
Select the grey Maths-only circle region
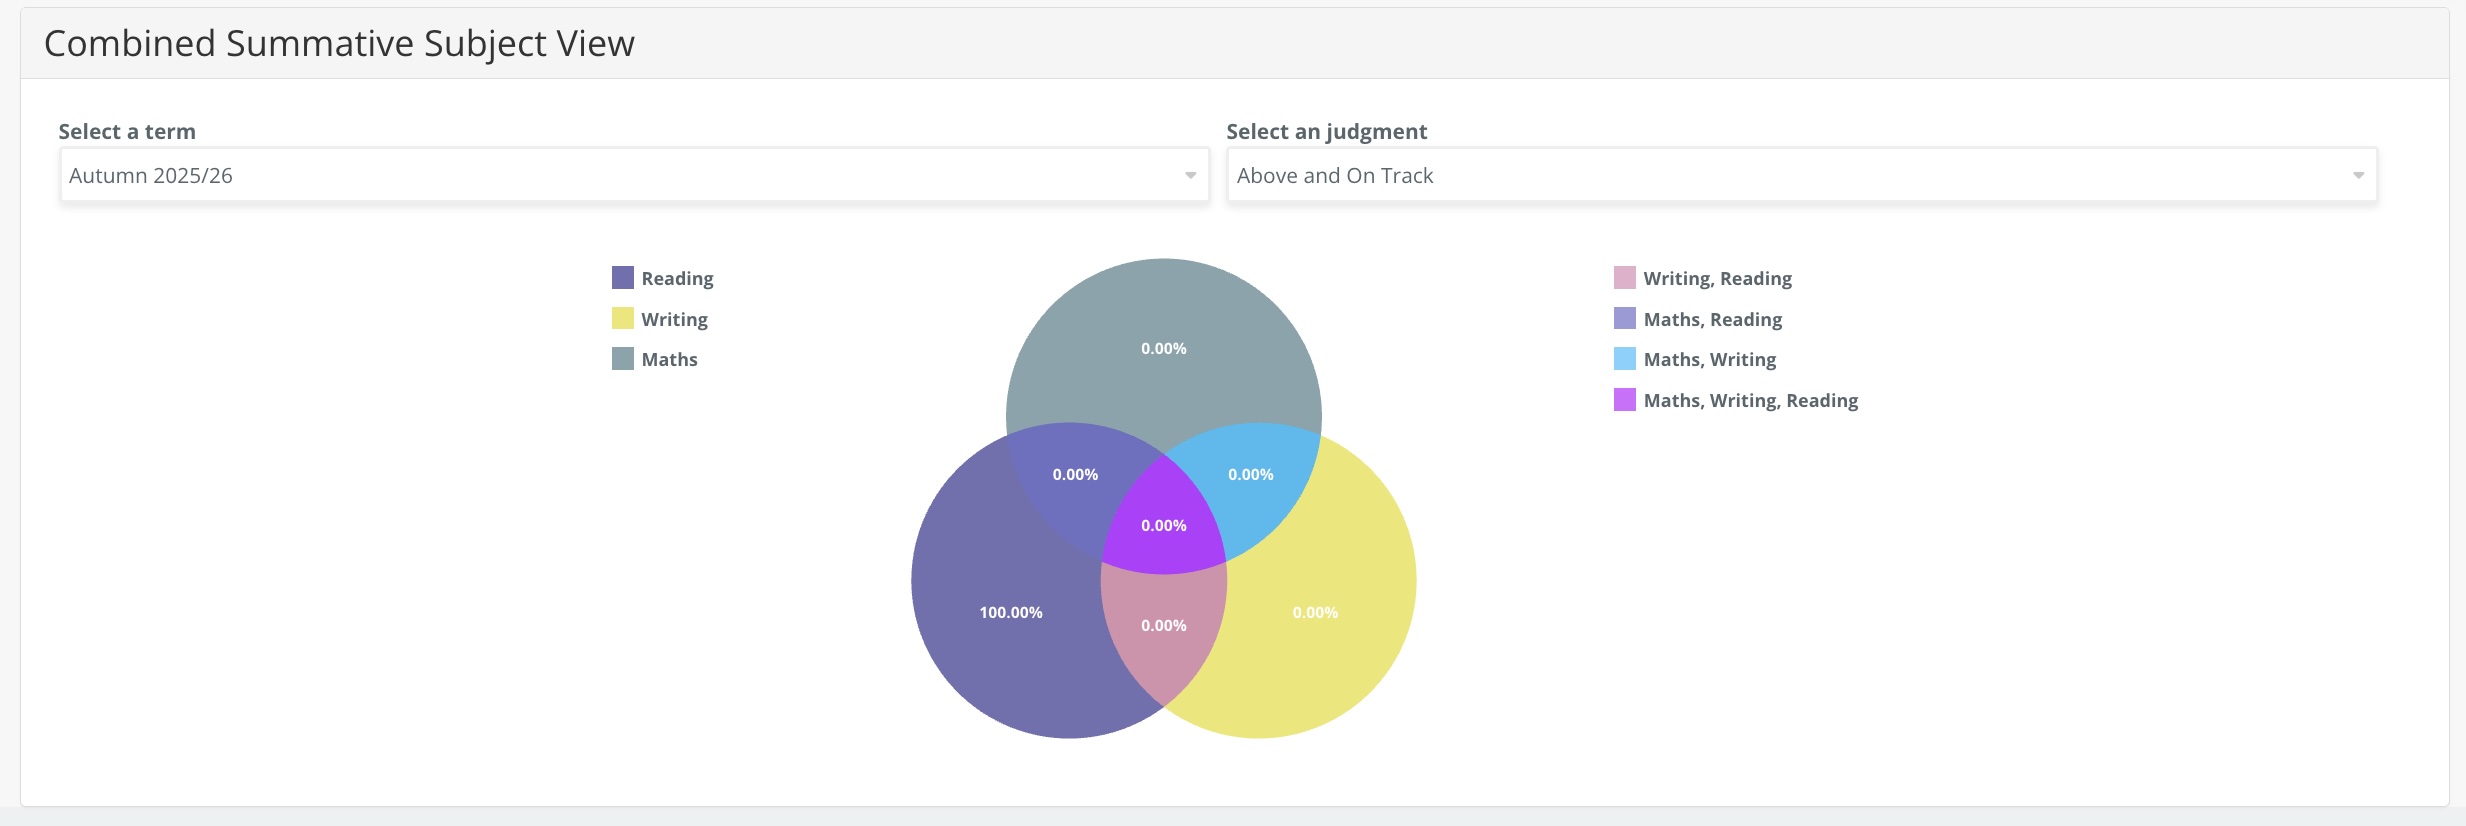[1163, 348]
